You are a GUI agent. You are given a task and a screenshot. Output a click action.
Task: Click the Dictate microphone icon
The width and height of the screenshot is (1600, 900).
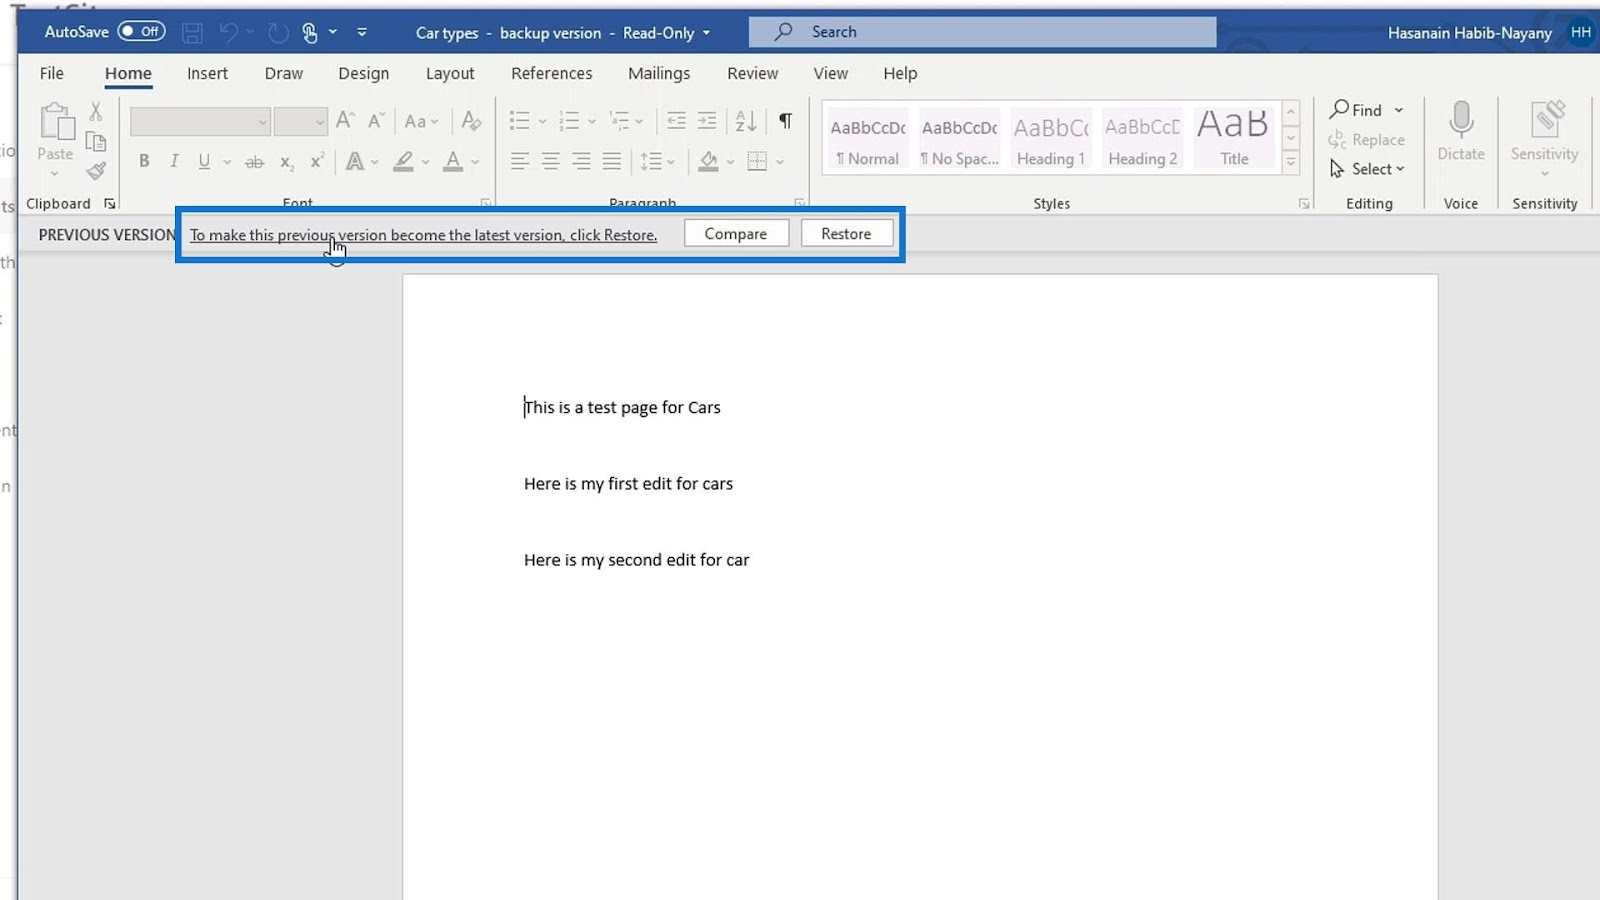point(1460,121)
